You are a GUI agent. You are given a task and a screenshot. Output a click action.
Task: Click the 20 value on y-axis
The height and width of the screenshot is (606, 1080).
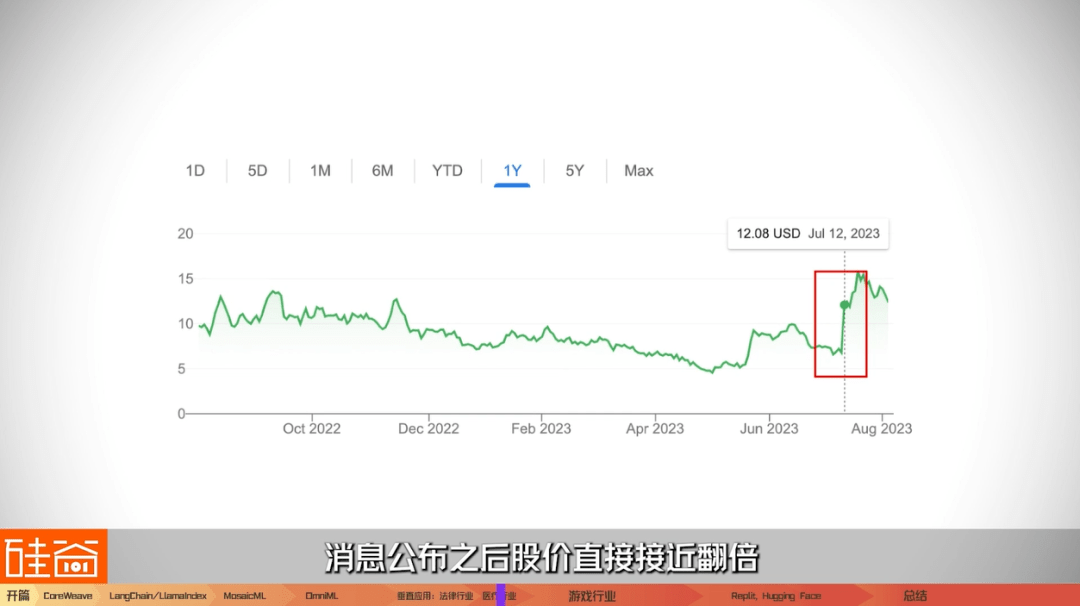pyautogui.click(x=185, y=233)
